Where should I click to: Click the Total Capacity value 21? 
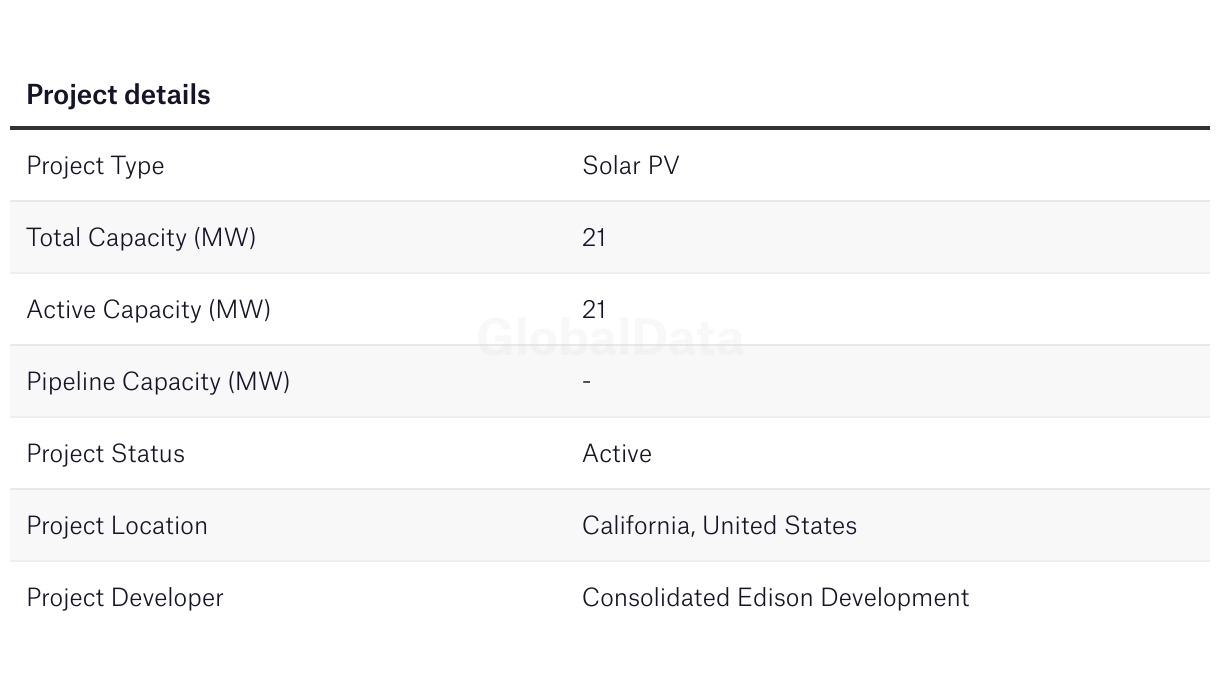coord(594,238)
